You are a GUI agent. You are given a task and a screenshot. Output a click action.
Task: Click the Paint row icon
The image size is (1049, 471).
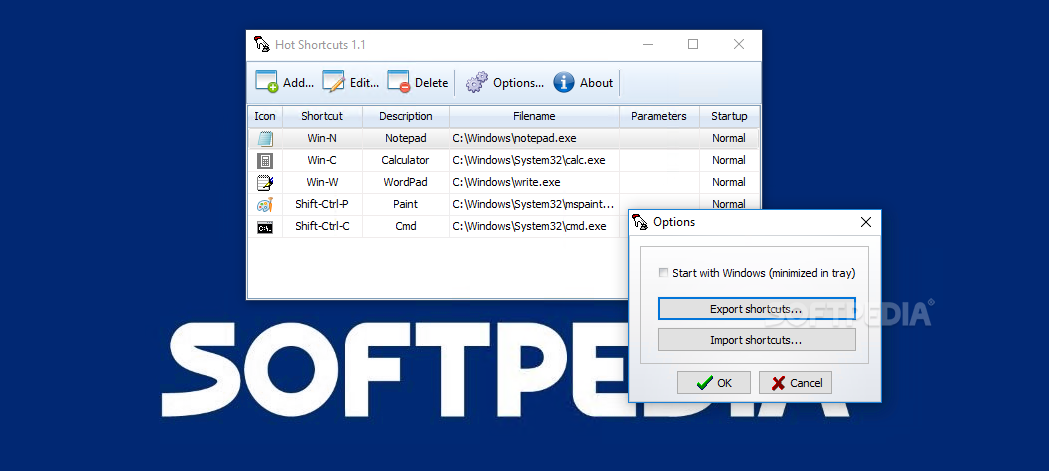click(x=265, y=205)
